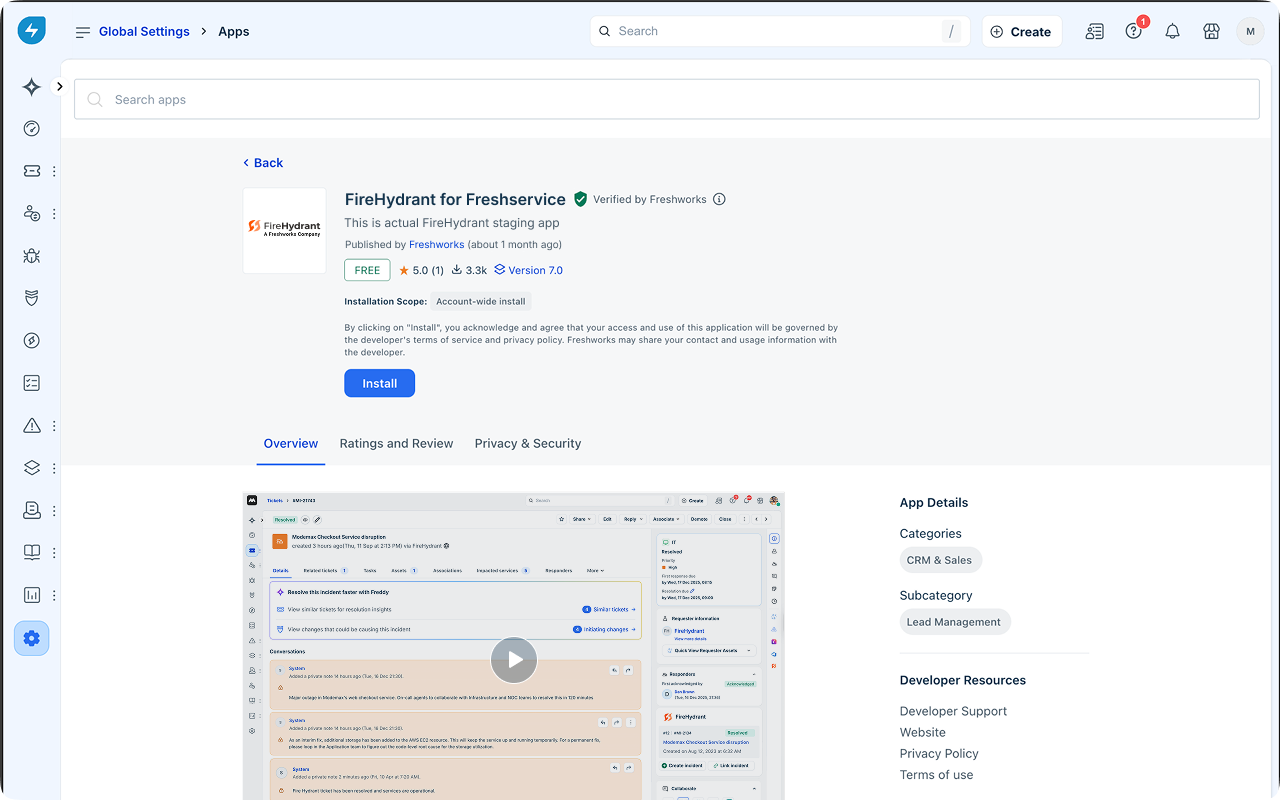
Task: Click the Search apps input field
Action: pos(667,99)
